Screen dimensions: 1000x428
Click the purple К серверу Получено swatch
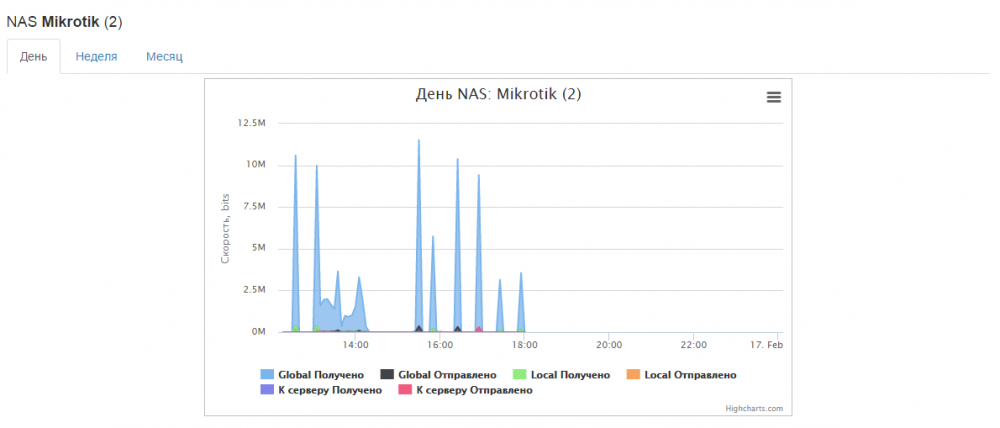[267, 390]
